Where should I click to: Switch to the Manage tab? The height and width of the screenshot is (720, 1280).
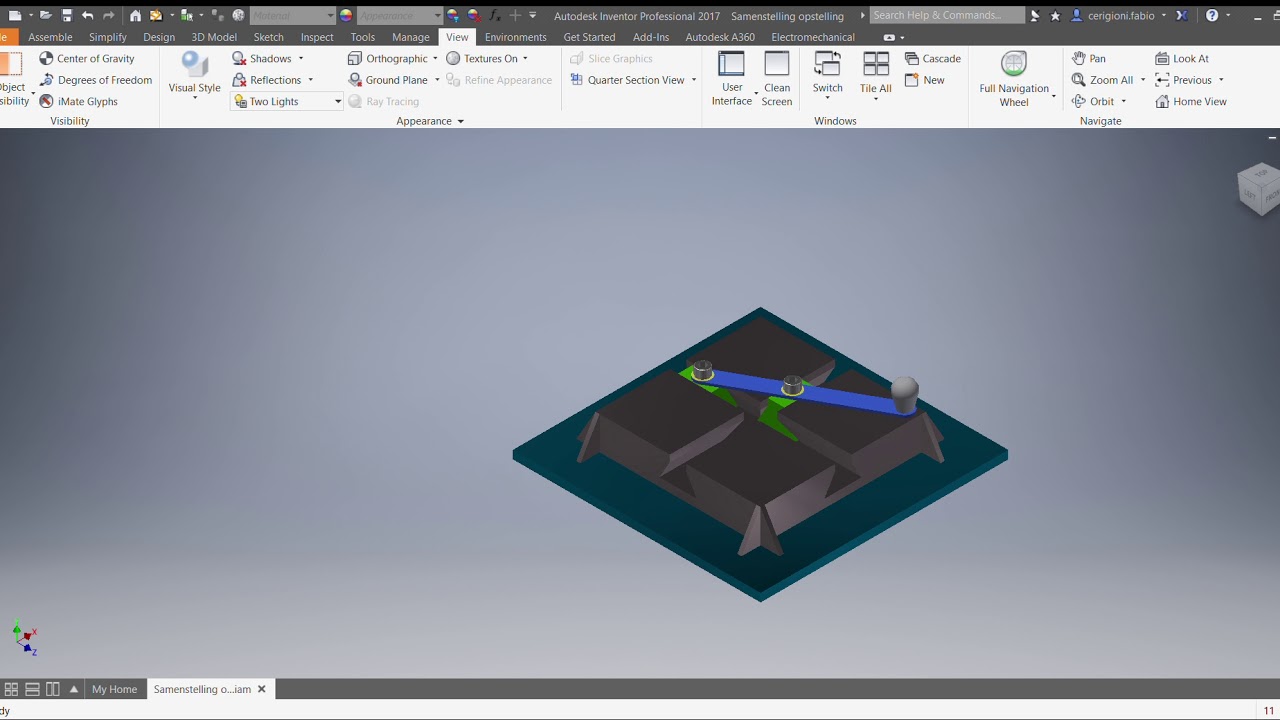(411, 37)
